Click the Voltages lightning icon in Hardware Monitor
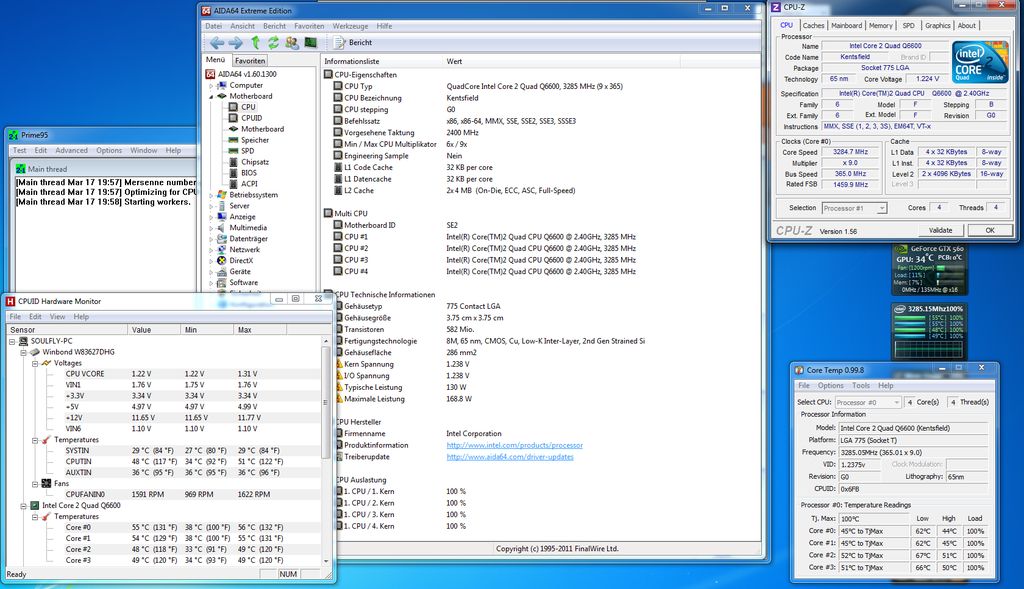The image size is (1024, 589). click(x=46, y=363)
